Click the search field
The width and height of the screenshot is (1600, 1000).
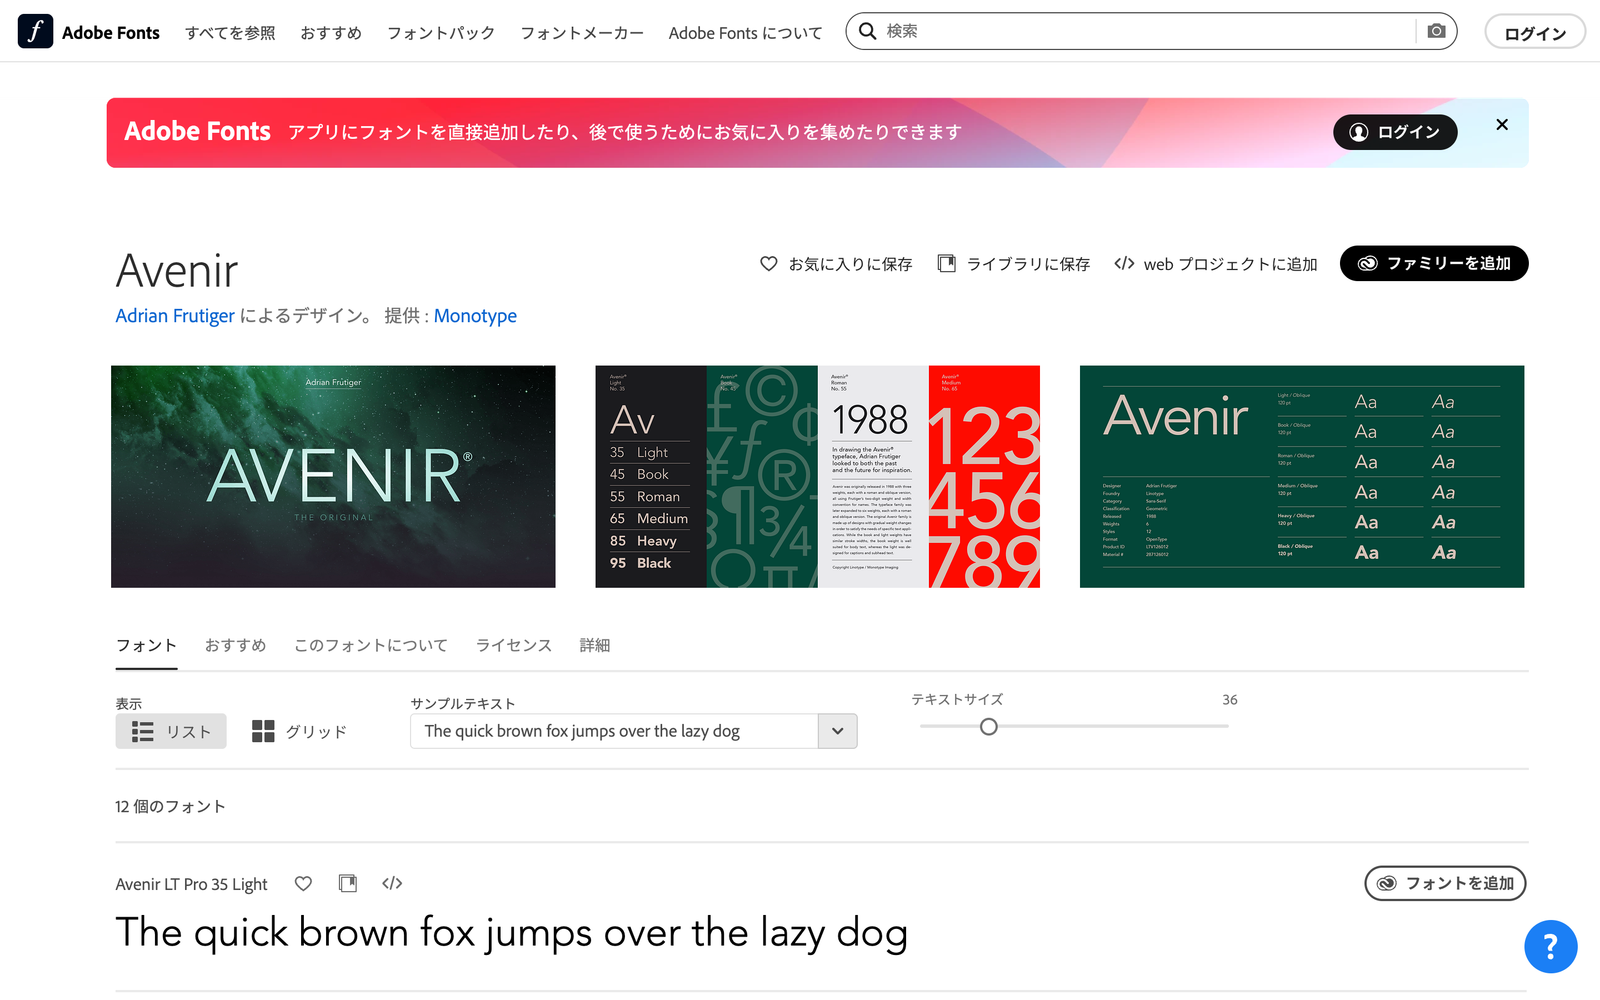pos(1150,31)
